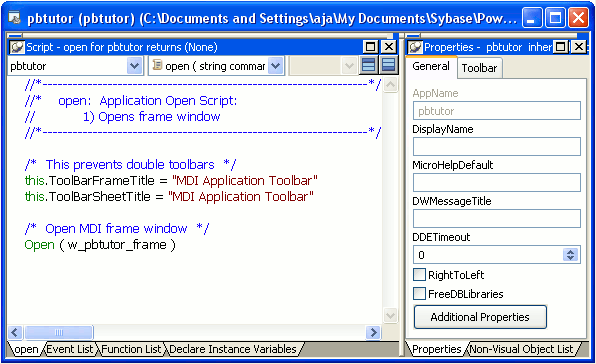Click the script vertical scrollbar up arrow

(390, 84)
